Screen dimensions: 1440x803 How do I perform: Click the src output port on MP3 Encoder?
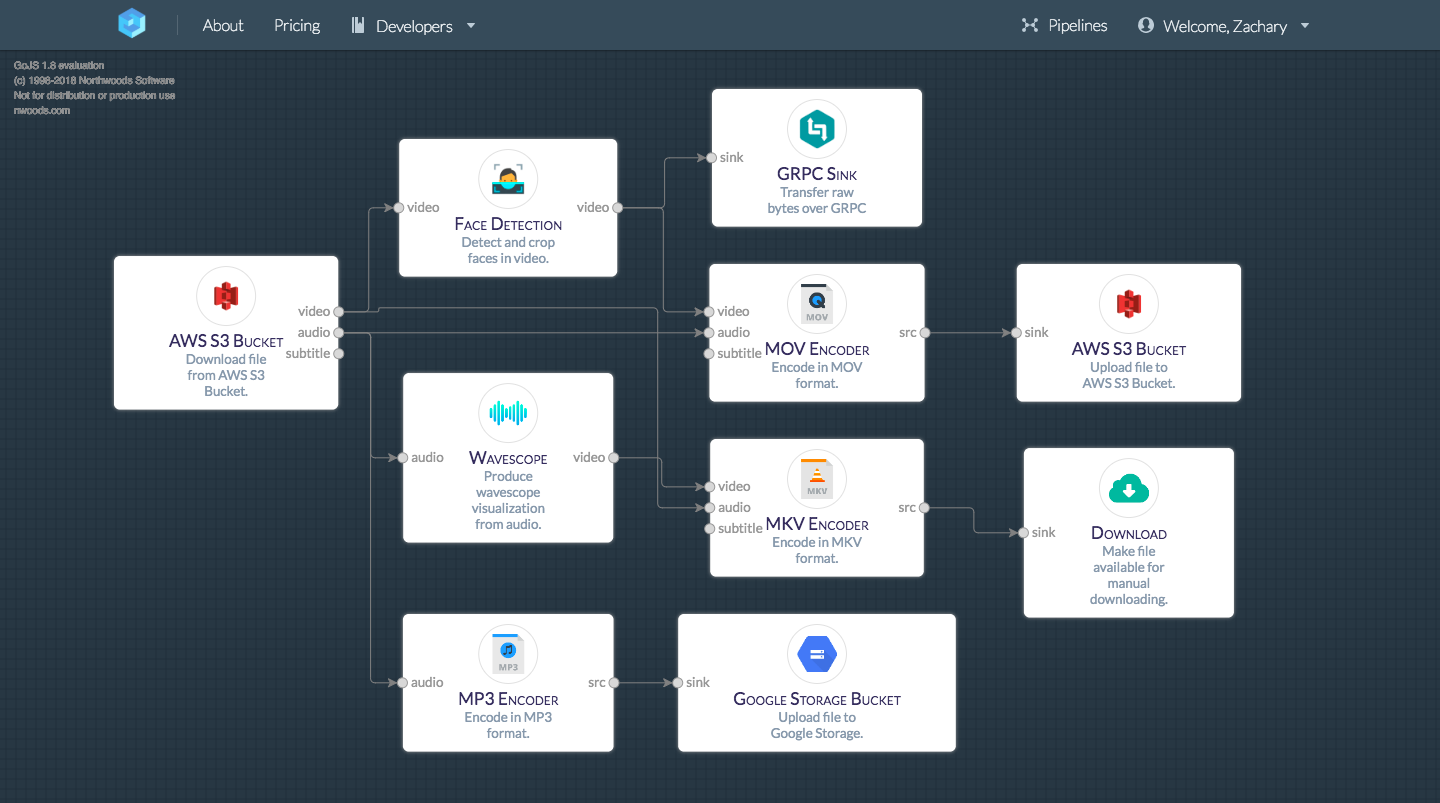614,682
